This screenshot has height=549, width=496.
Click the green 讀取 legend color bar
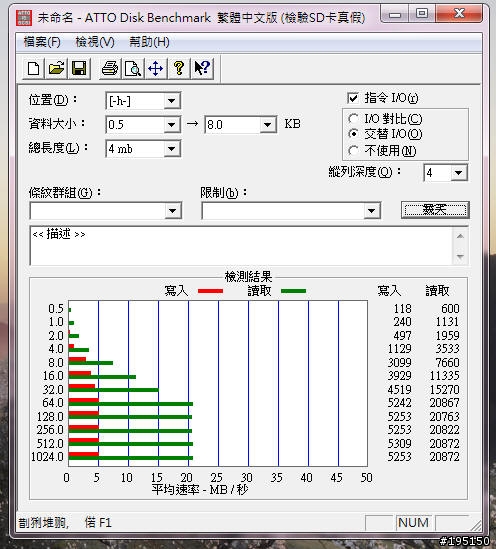(x=293, y=291)
